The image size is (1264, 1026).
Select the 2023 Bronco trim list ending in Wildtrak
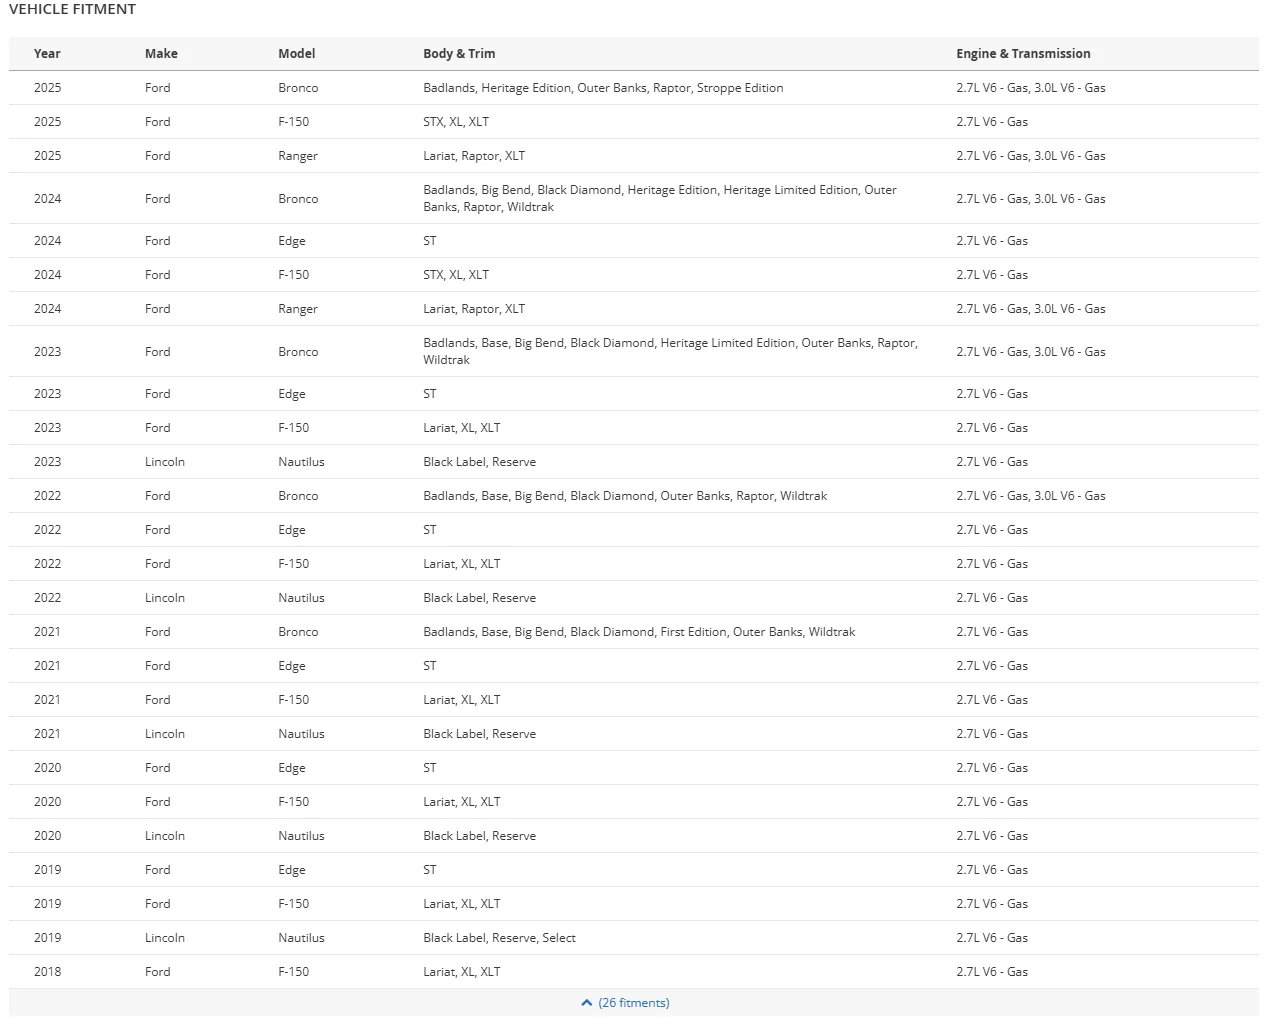pos(671,351)
